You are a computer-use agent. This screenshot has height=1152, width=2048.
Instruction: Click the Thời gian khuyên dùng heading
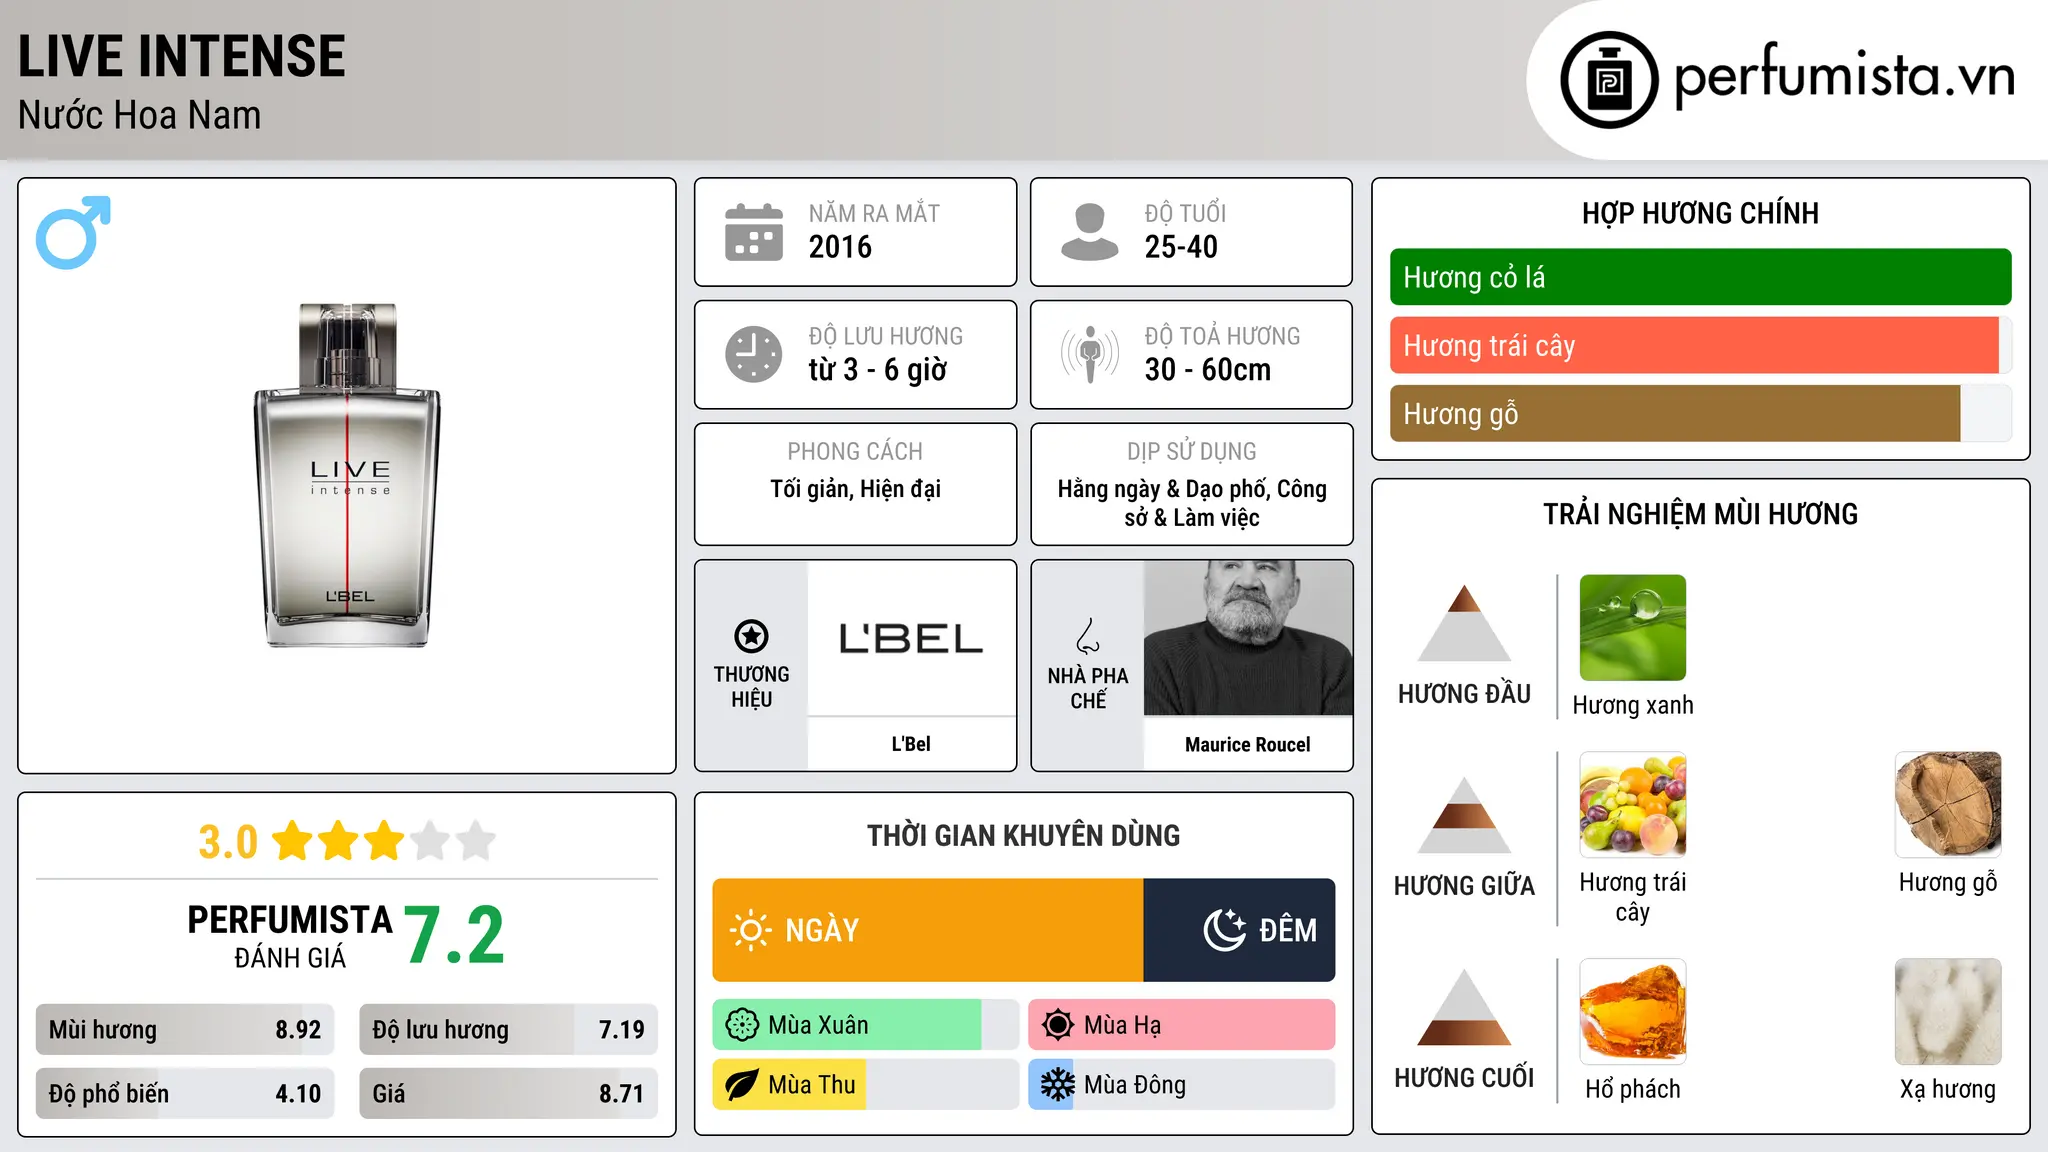pos(1023,835)
